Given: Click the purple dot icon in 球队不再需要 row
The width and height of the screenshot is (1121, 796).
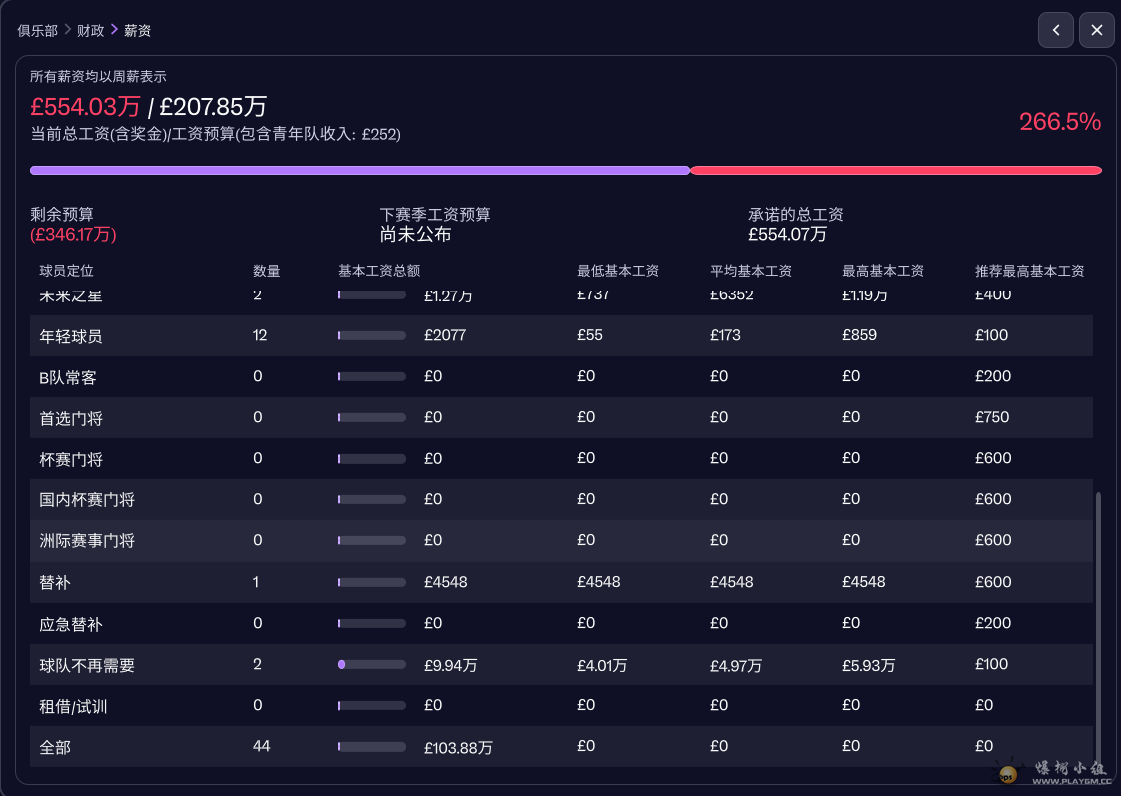Looking at the screenshot, I should (343, 664).
